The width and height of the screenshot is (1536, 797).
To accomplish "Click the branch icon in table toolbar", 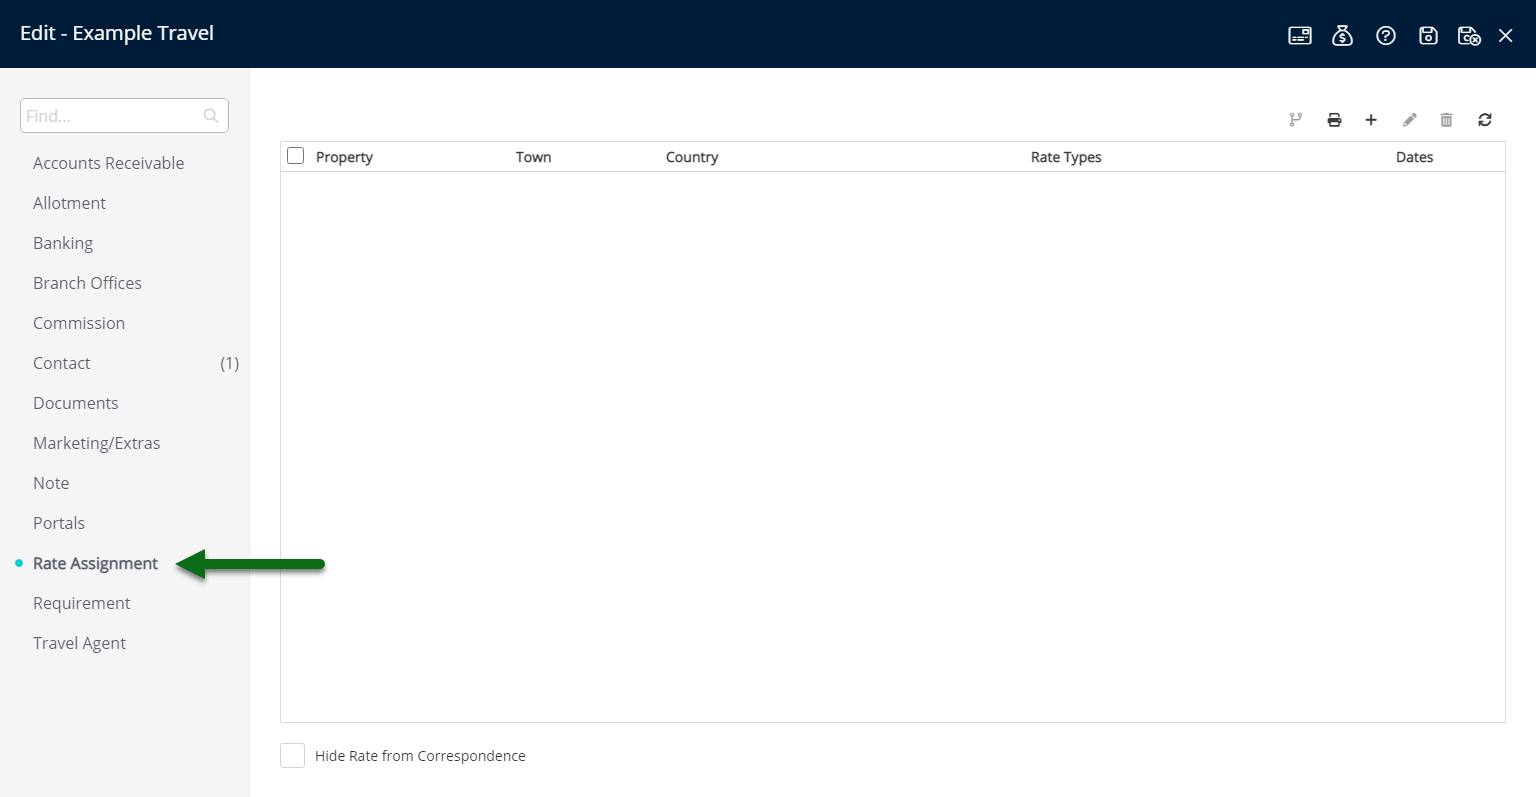I will pyautogui.click(x=1296, y=120).
